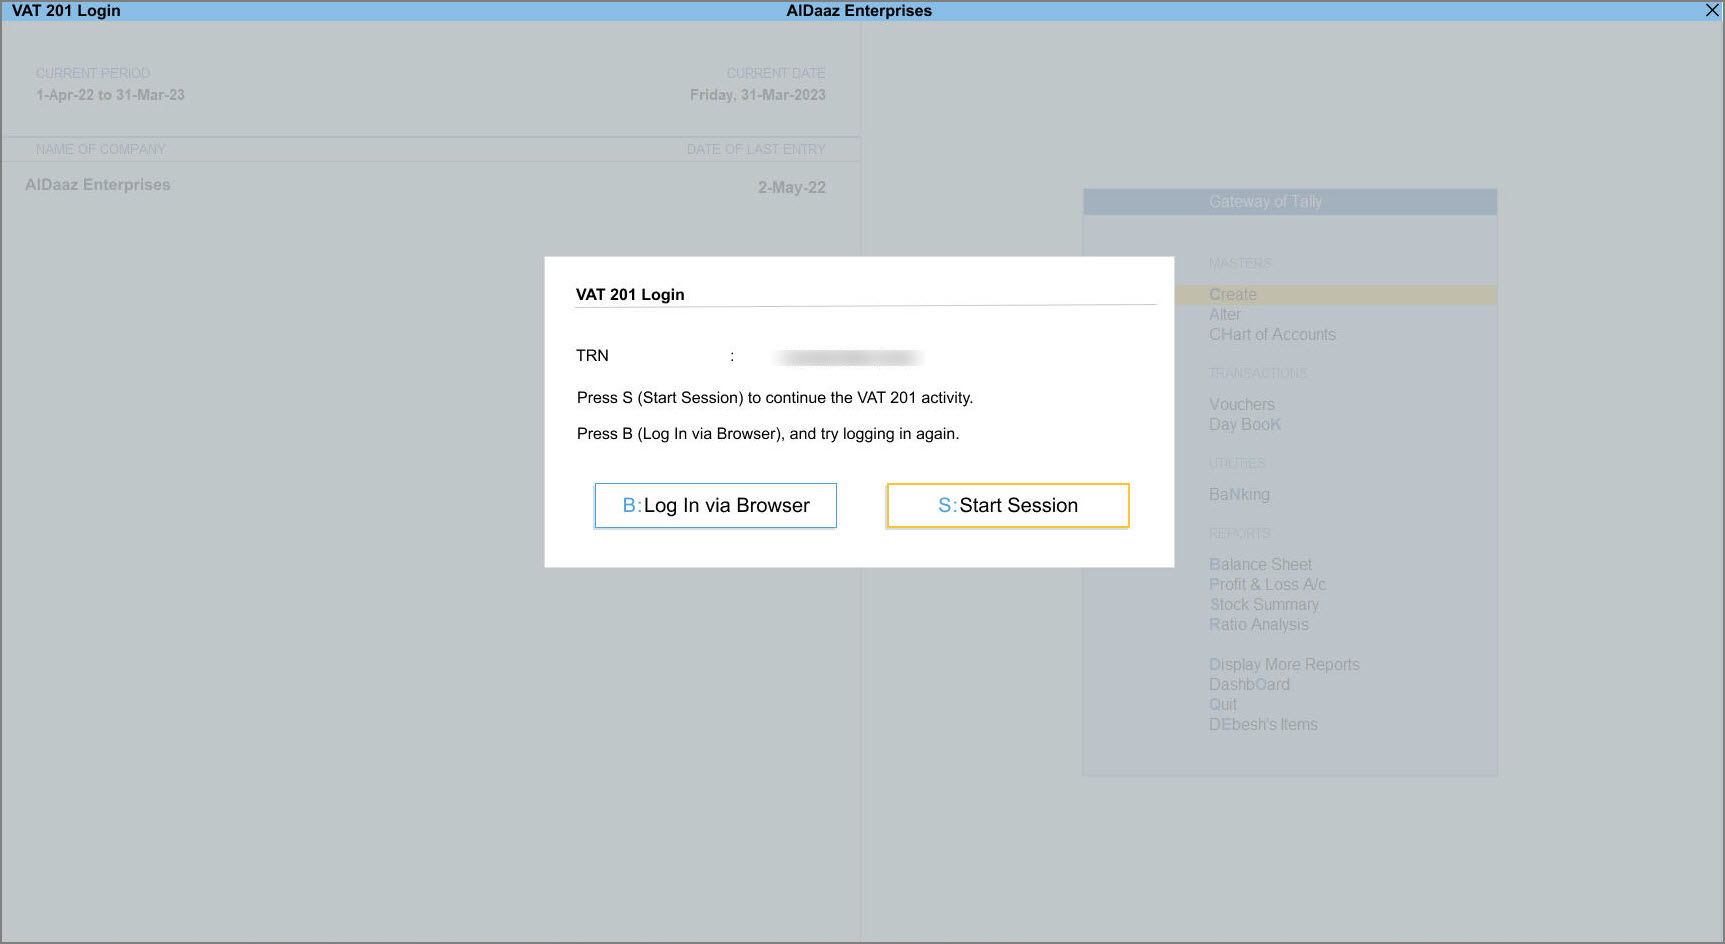
Task: Click the Start Session button
Action: click(x=1008, y=505)
